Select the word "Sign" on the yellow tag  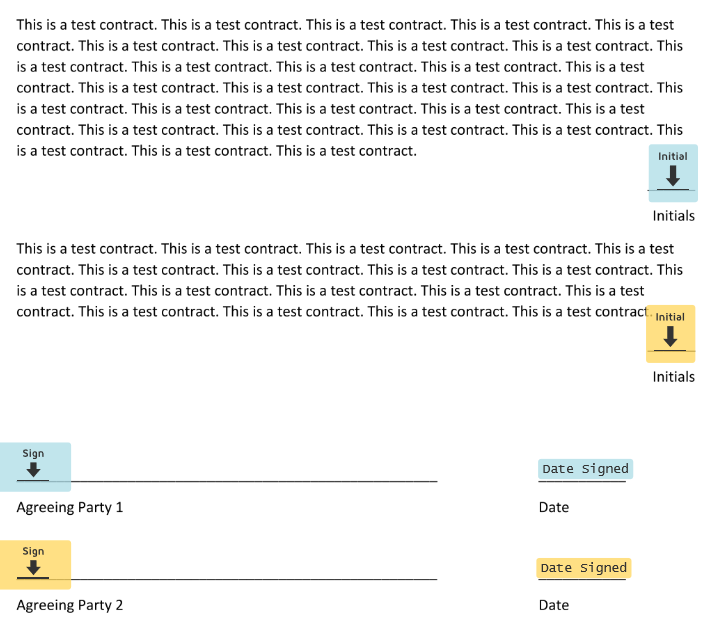[33, 551]
